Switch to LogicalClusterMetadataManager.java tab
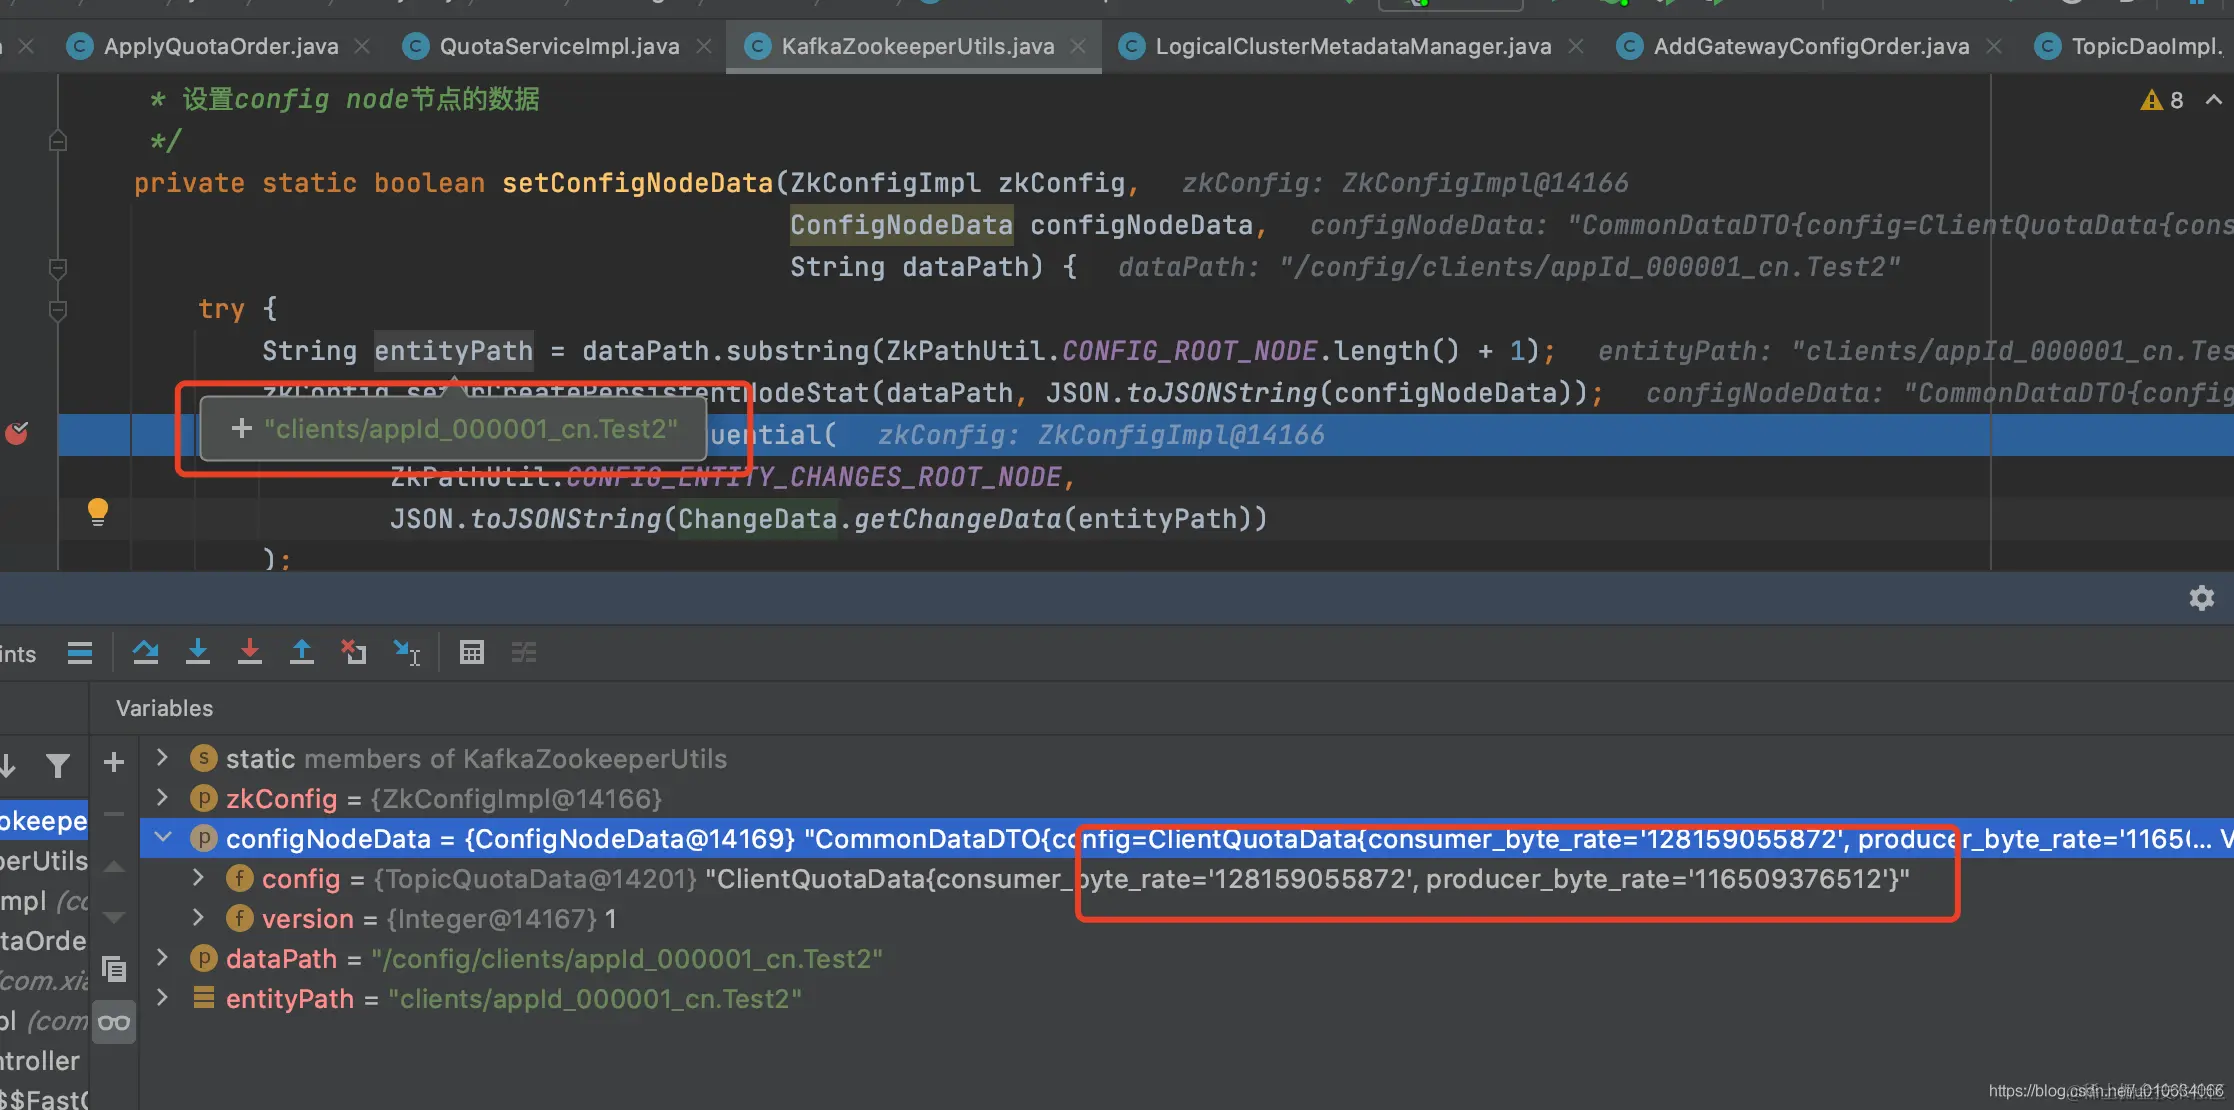The image size is (2234, 1110). pos(1352,46)
